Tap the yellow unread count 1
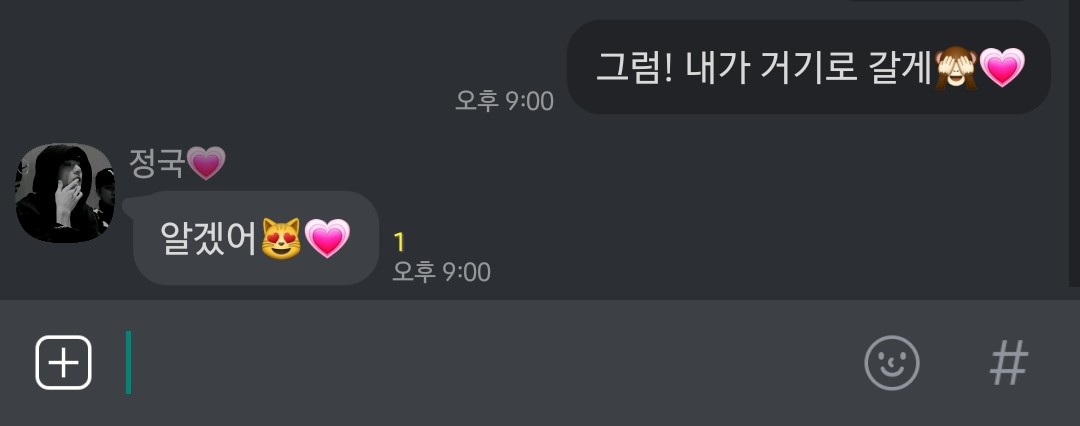The width and height of the screenshot is (1080, 426). tap(399, 243)
